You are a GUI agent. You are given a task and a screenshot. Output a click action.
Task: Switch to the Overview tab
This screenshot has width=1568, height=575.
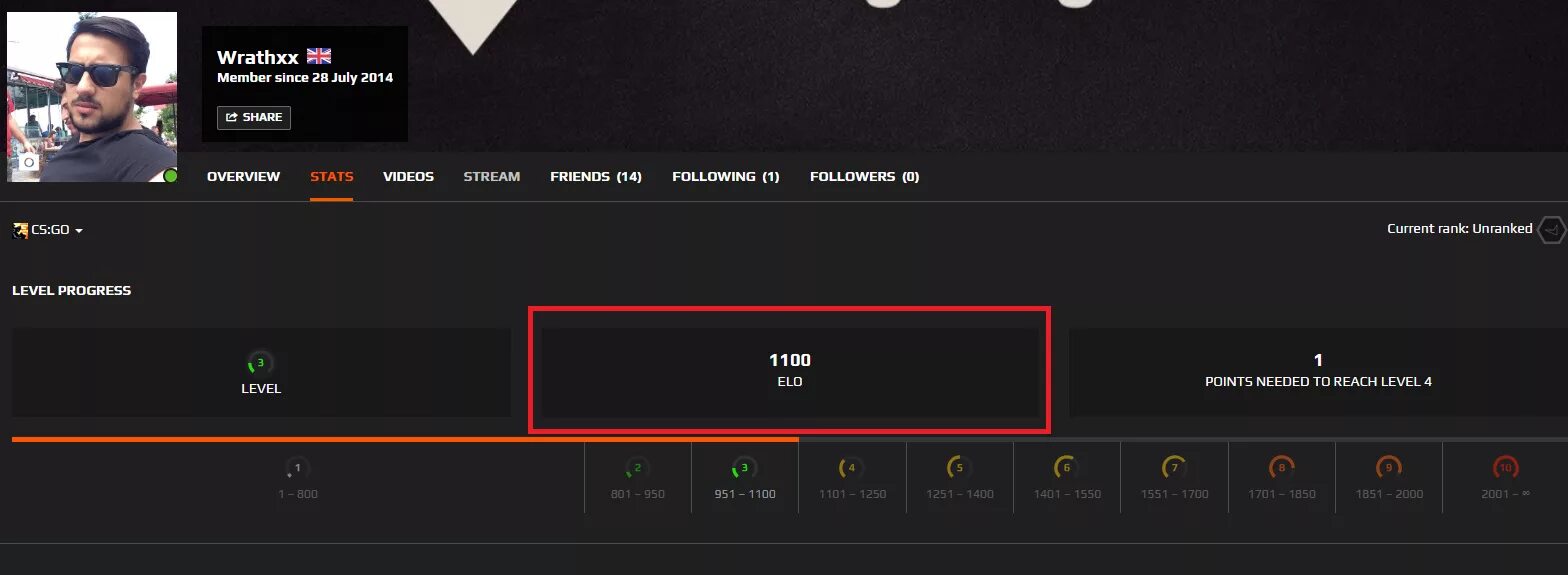[x=243, y=176]
